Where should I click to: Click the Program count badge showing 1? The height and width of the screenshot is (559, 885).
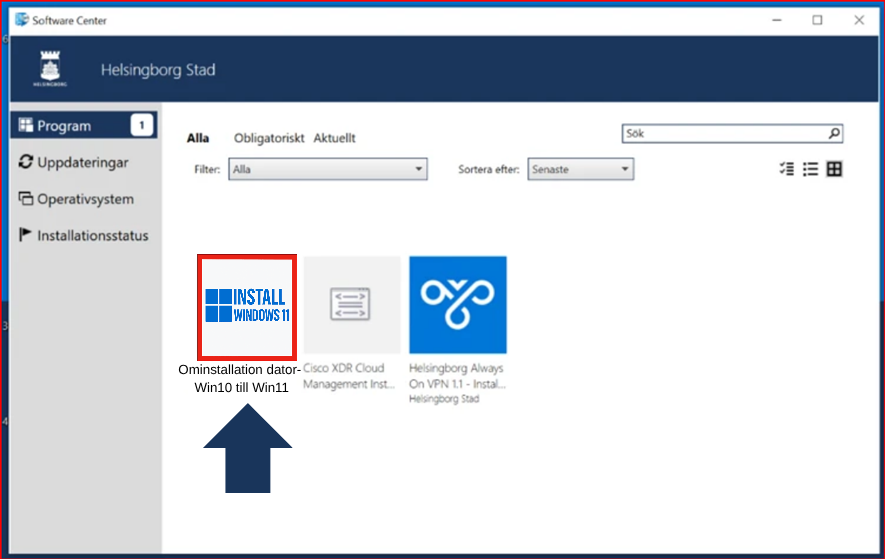click(x=142, y=125)
